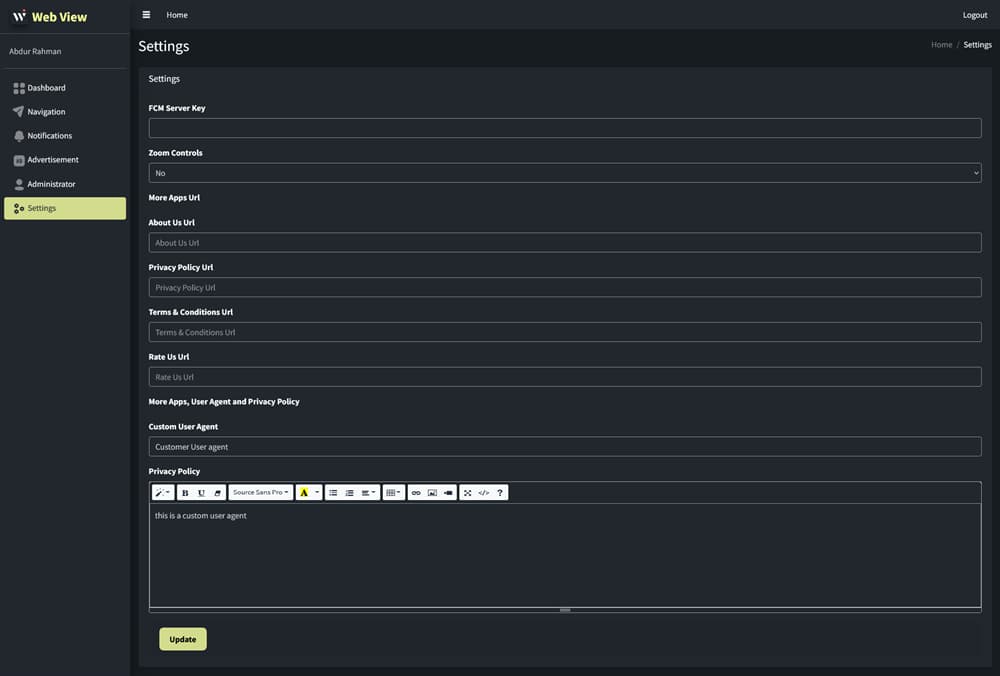Click the eraser remove-formatting icon

[x=217, y=492]
